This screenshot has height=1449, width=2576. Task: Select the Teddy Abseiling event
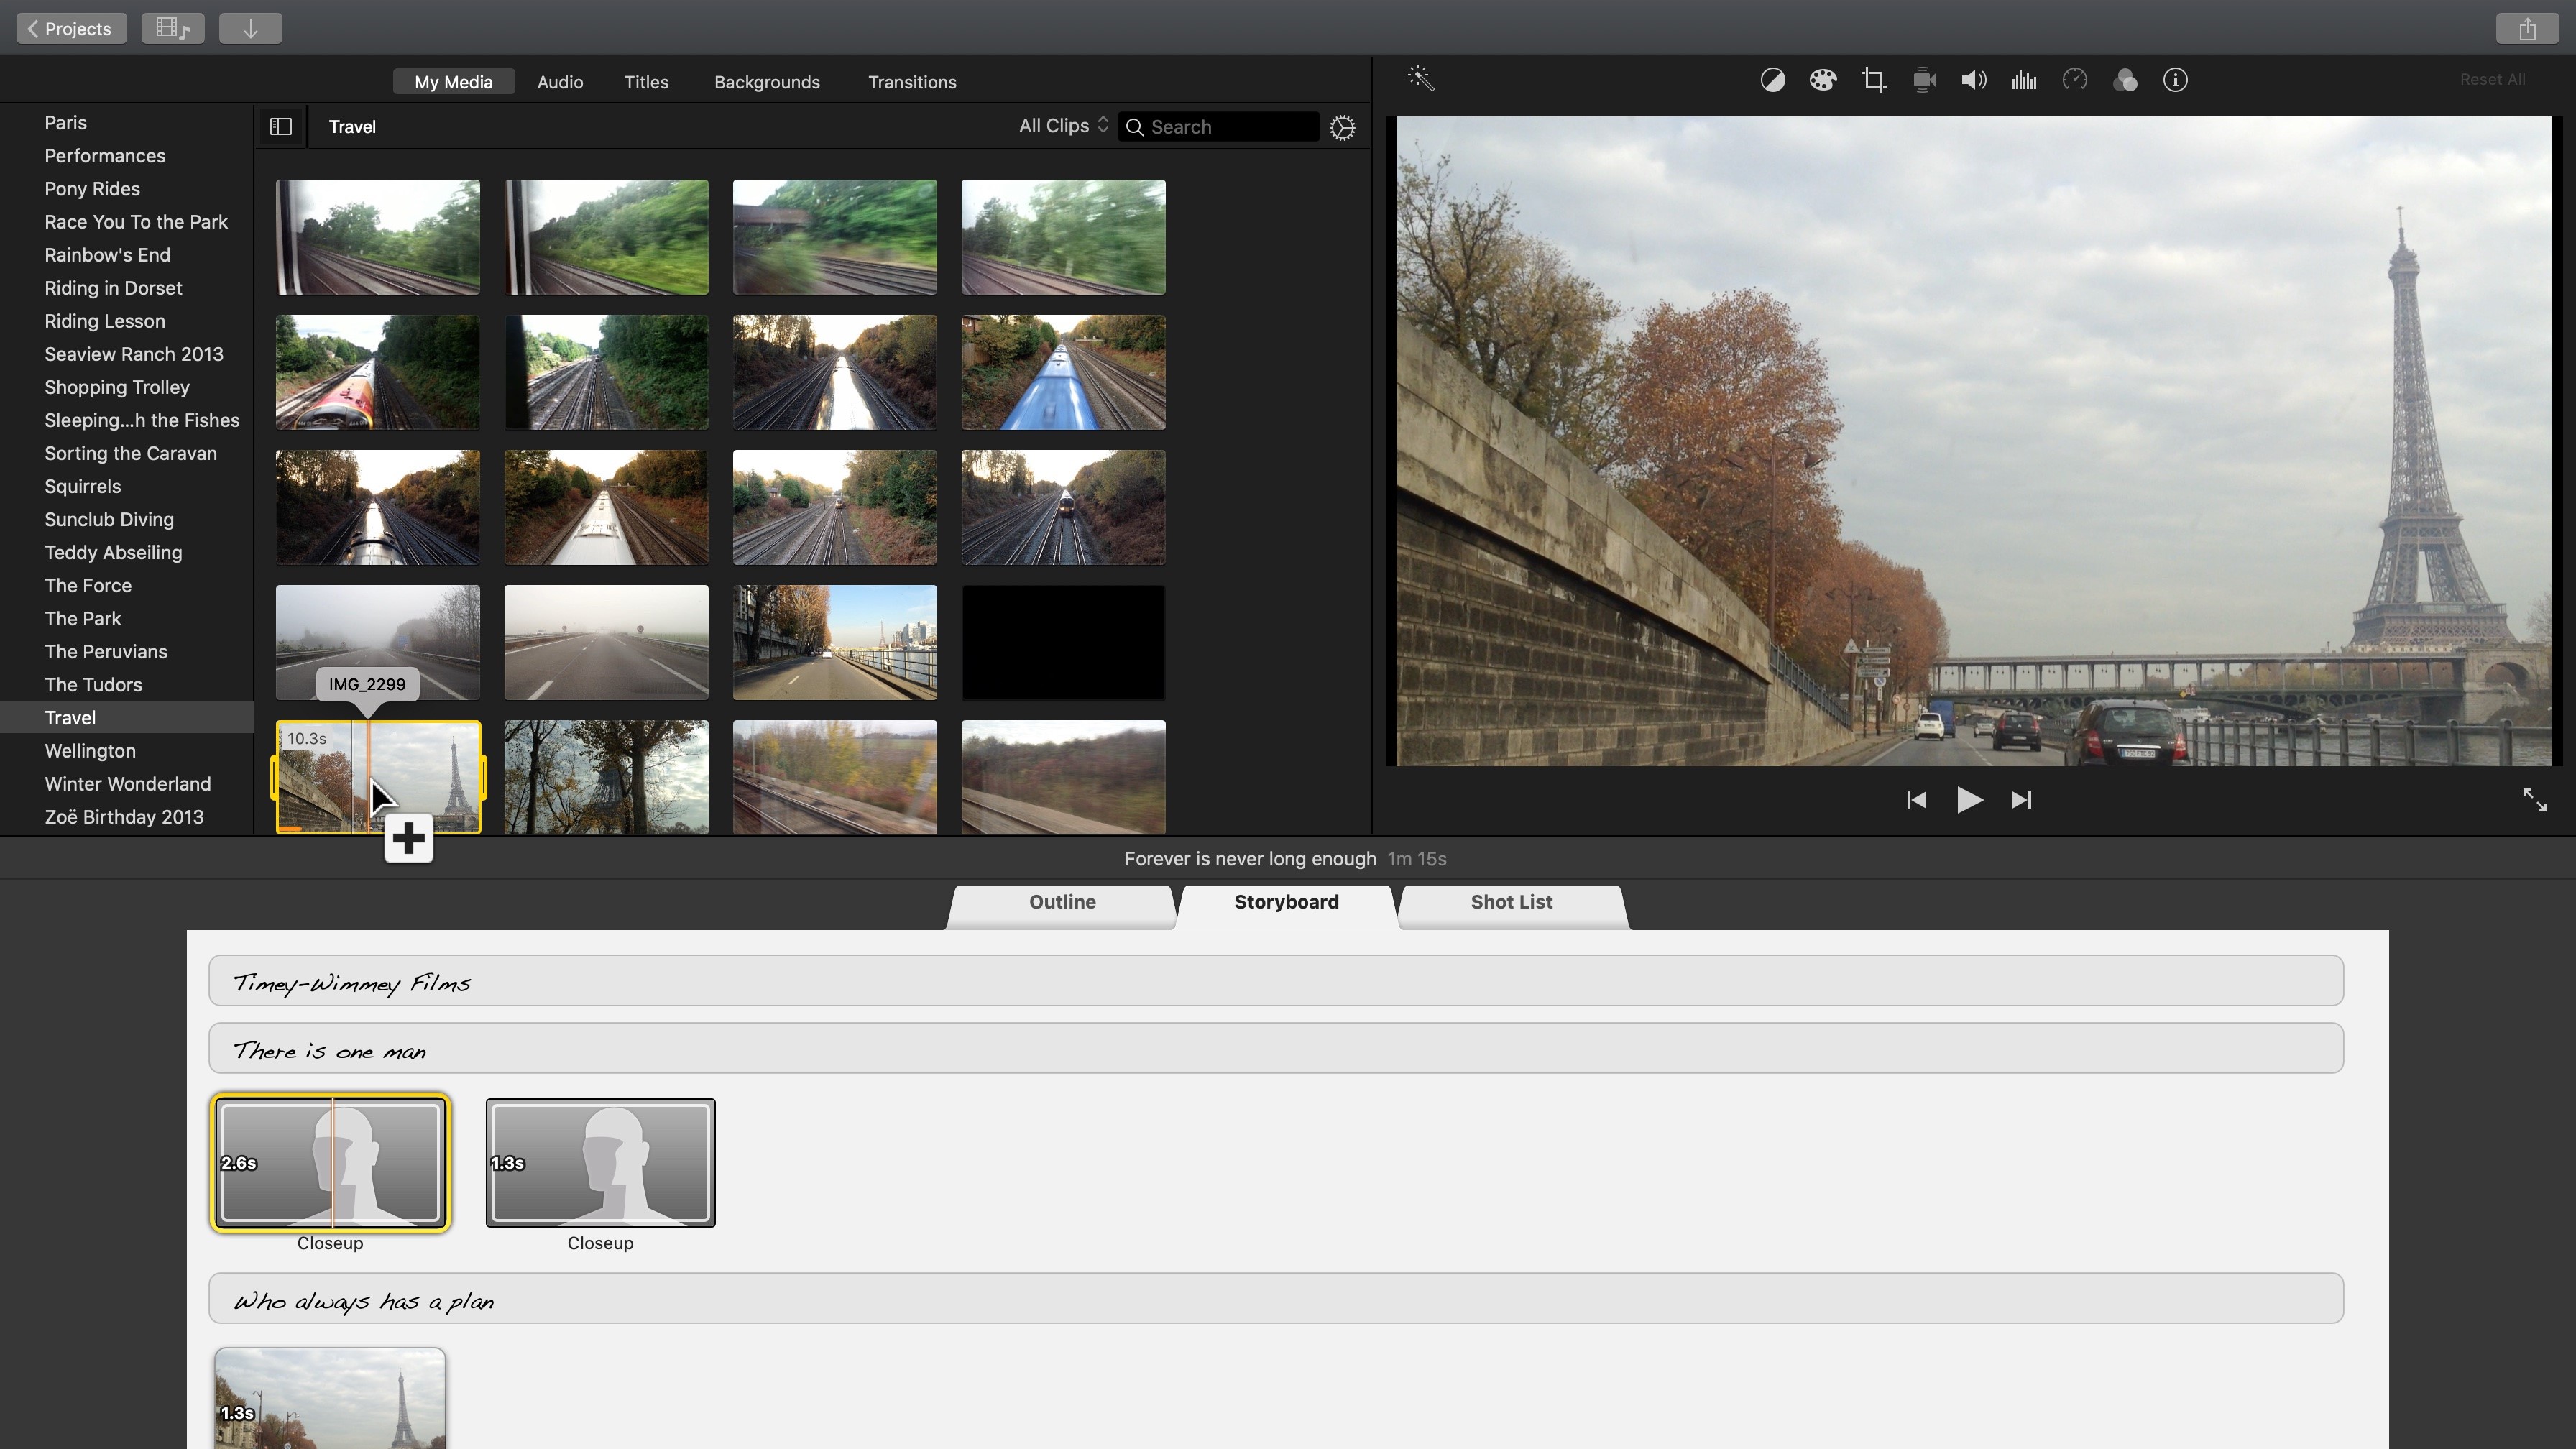(x=113, y=552)
